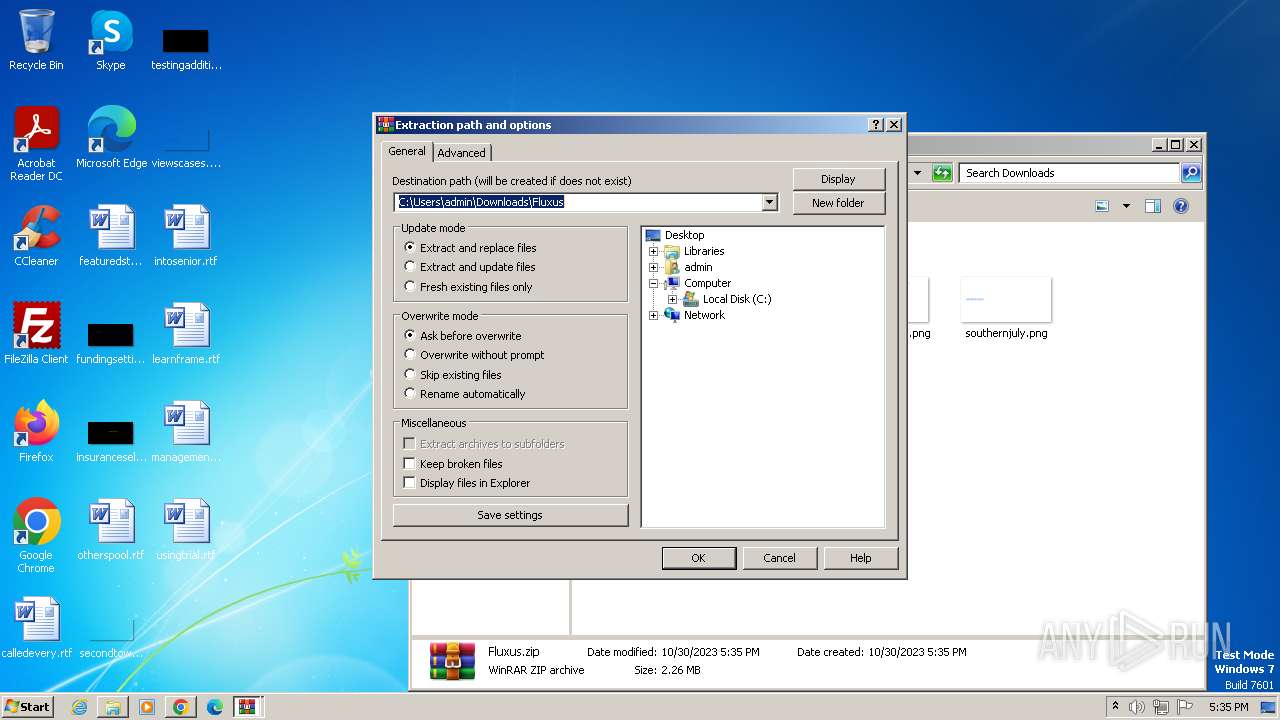Open calledevery.rtf document icon
Screen dimensions: 1280x720
pos(36,628)
